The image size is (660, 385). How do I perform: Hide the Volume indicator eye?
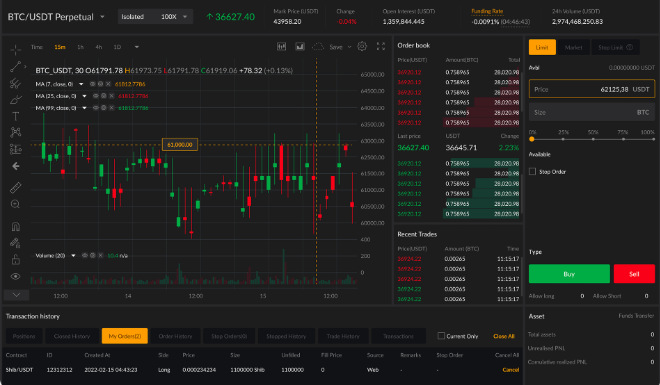(85, 255)
